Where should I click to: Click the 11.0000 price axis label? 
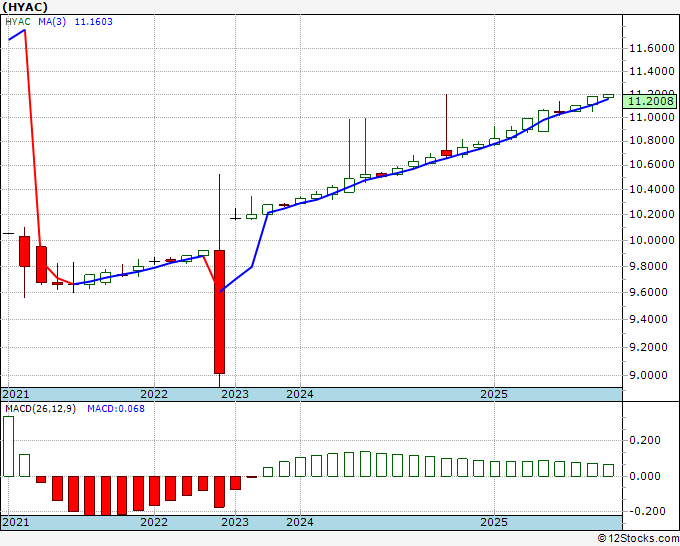point(652,117)
